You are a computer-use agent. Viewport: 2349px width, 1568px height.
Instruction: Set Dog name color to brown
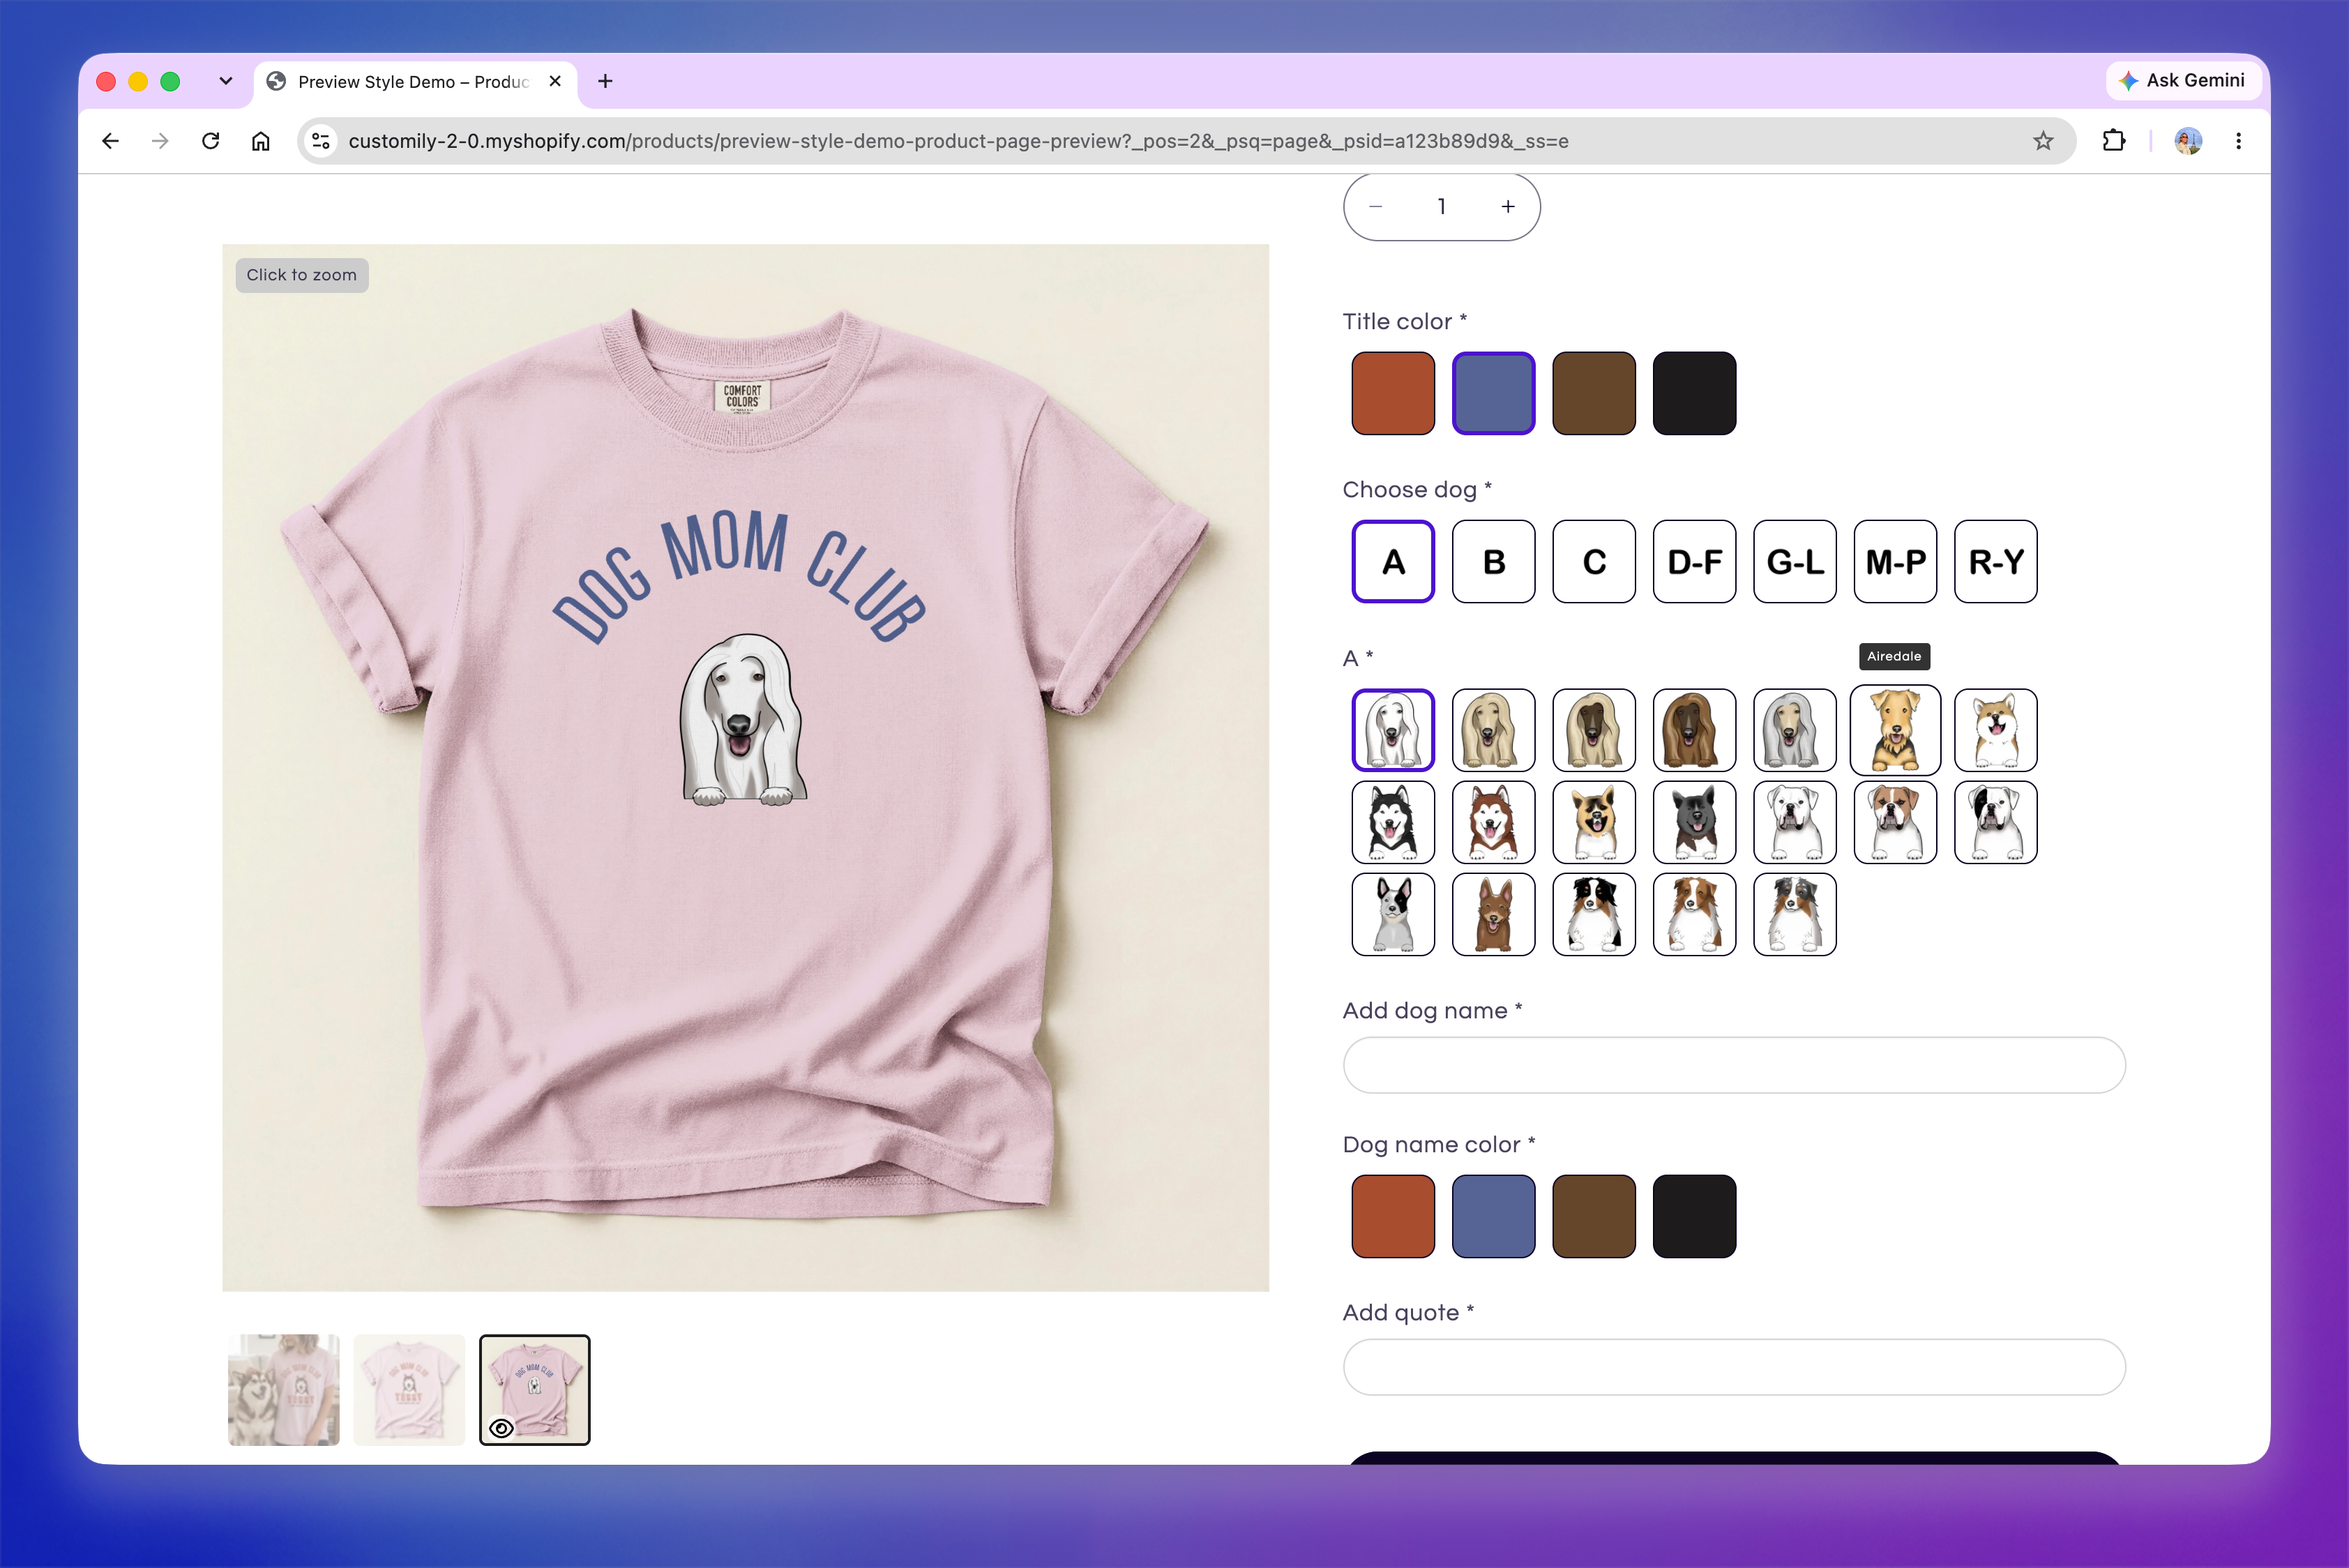1594,1216
